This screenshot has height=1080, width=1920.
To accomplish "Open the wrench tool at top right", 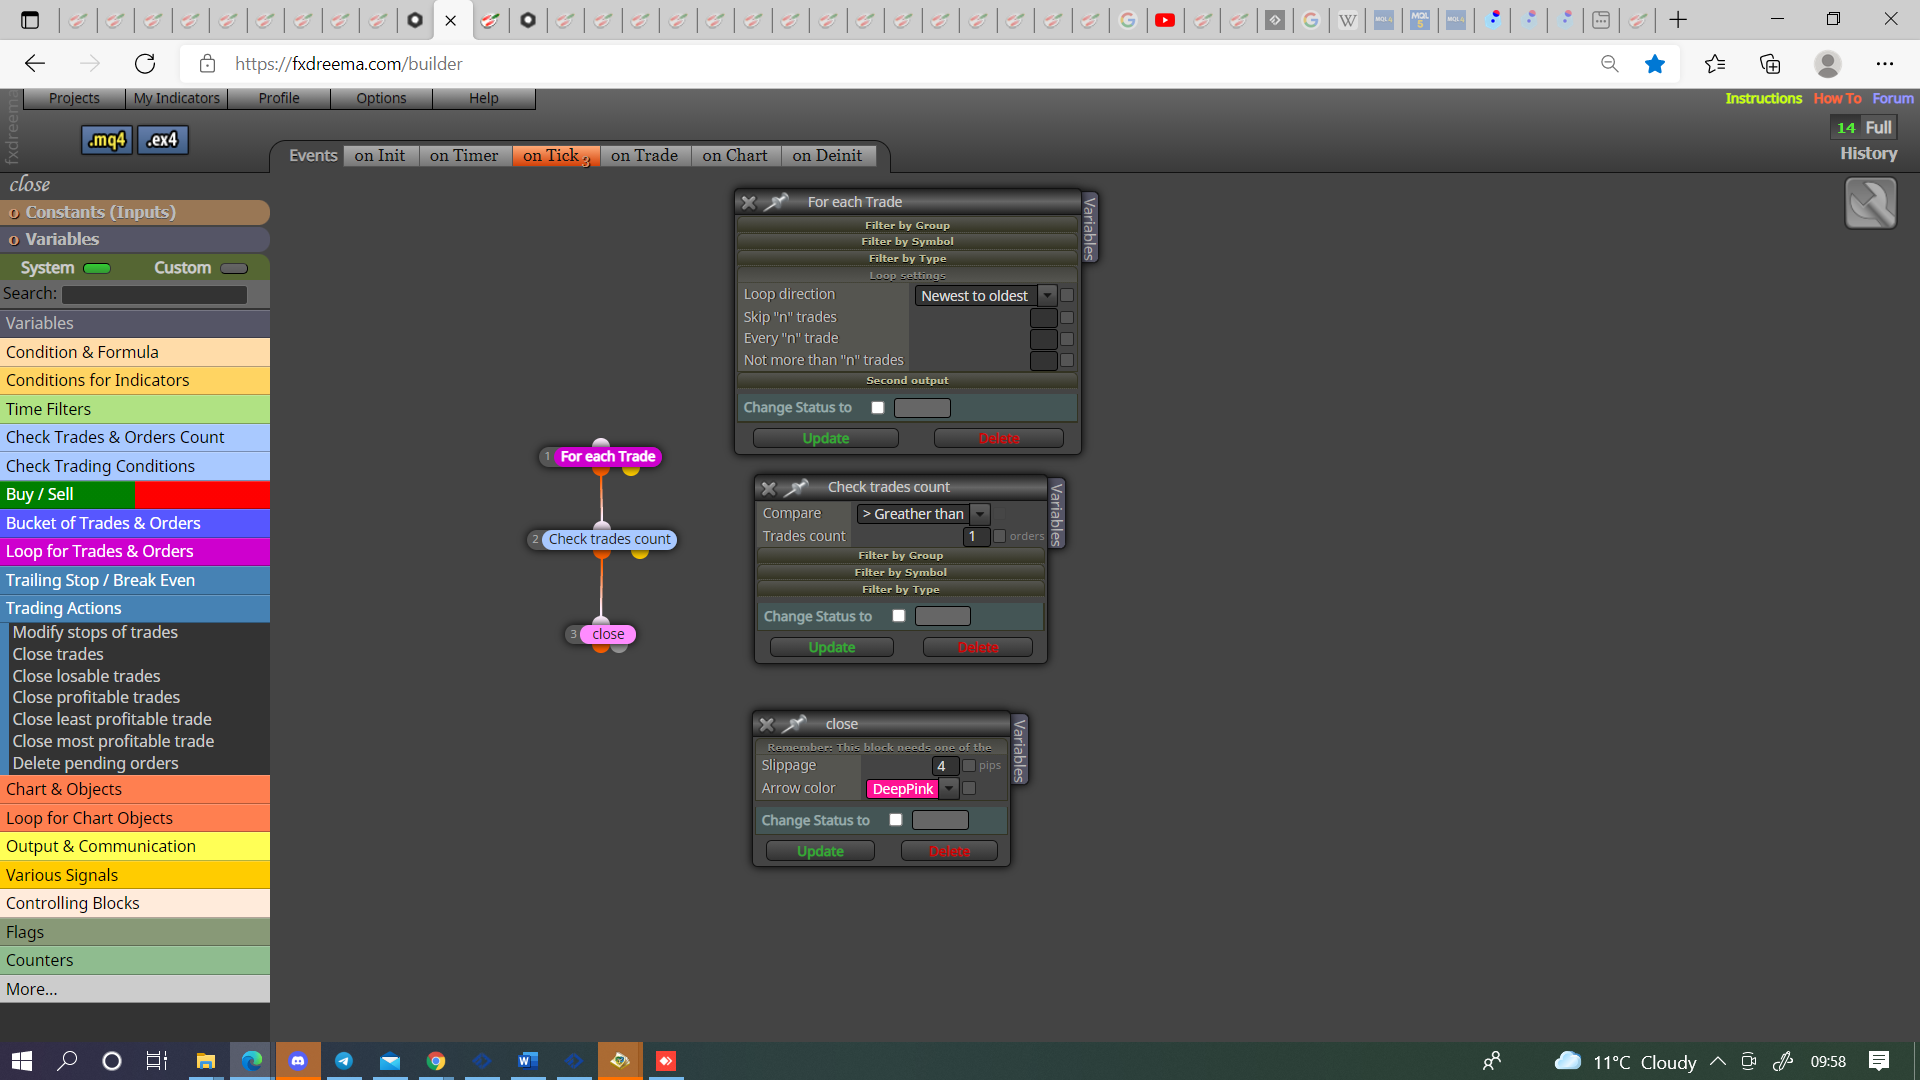I will pyautogui.click(x=1870, y=204).
